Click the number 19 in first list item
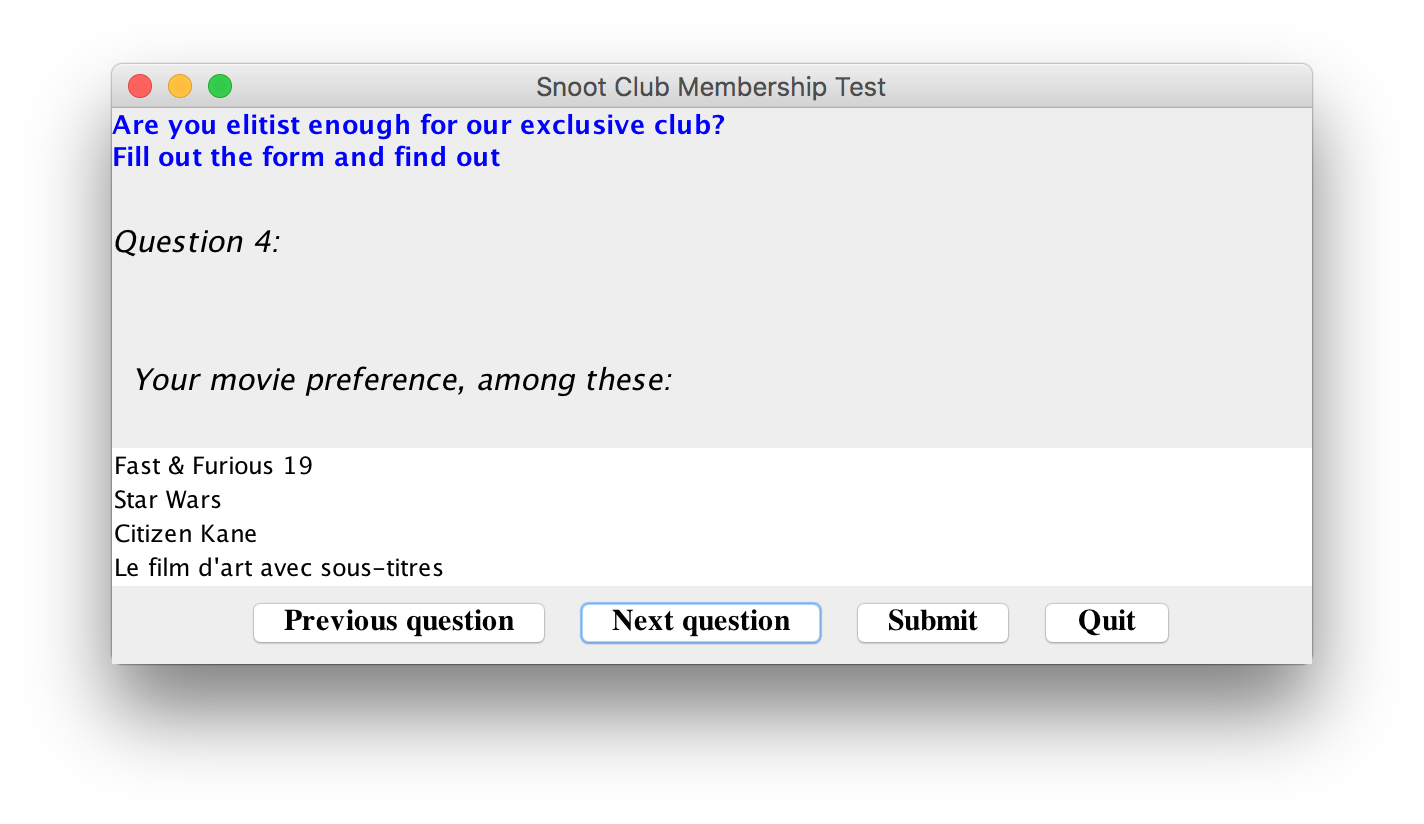This screenshot has height=824, width=1424. tap(297, 466)
